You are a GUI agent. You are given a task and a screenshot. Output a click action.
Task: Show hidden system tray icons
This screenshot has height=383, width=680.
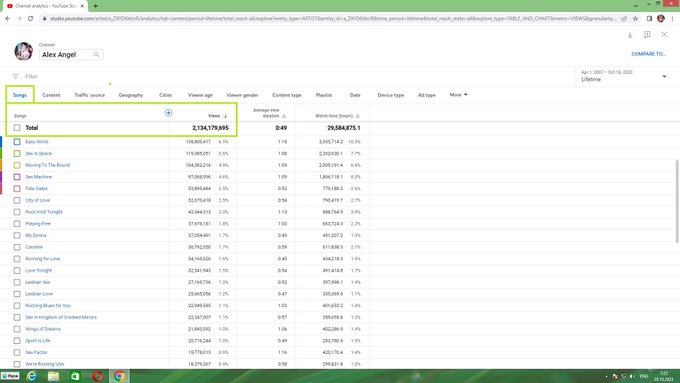[606, 376]
